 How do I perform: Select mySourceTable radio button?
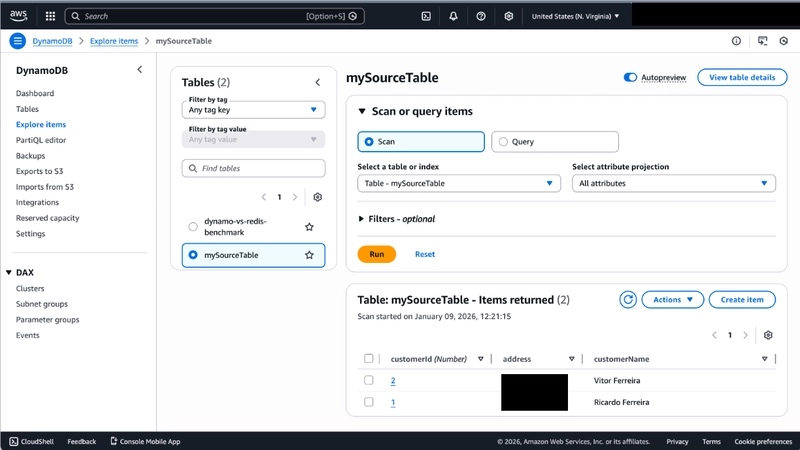point(193,255)
